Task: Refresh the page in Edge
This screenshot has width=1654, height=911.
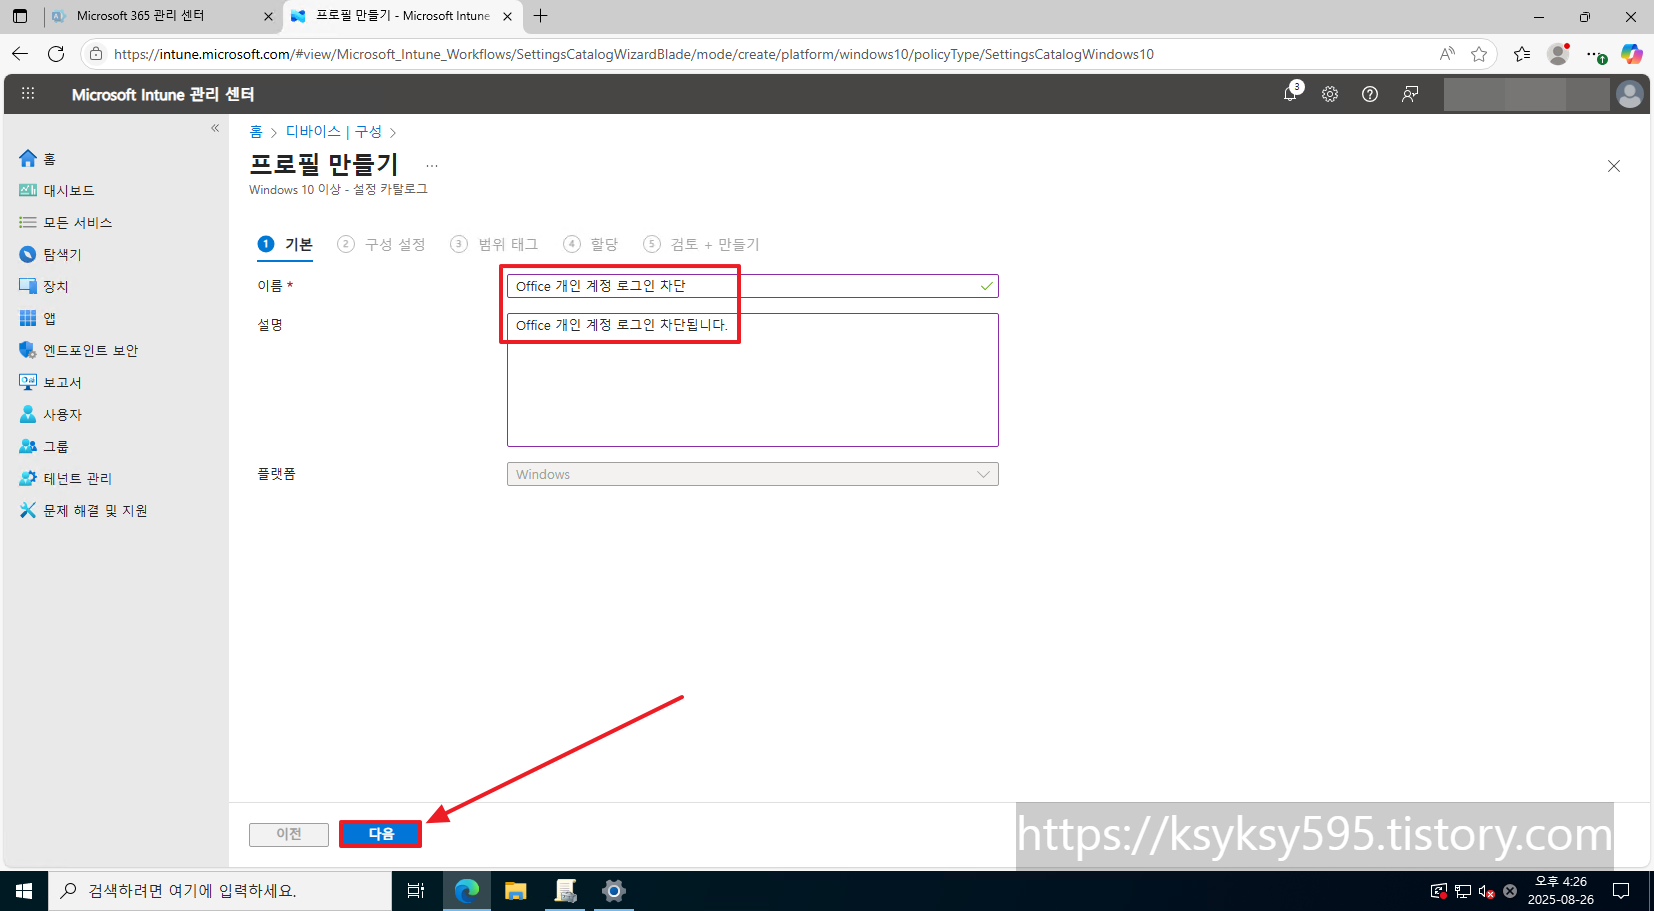Action: pyautogui.click(x=56, y=54)
